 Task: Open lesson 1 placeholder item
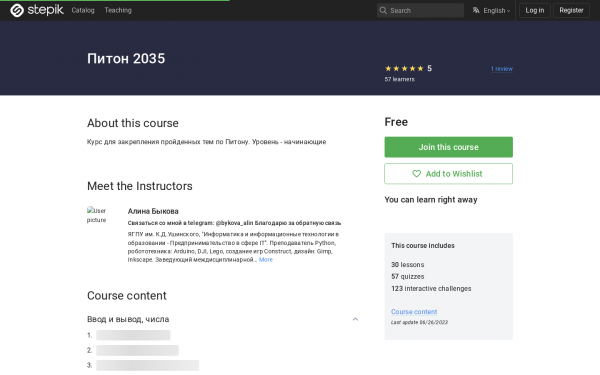(x=133, y=335)
